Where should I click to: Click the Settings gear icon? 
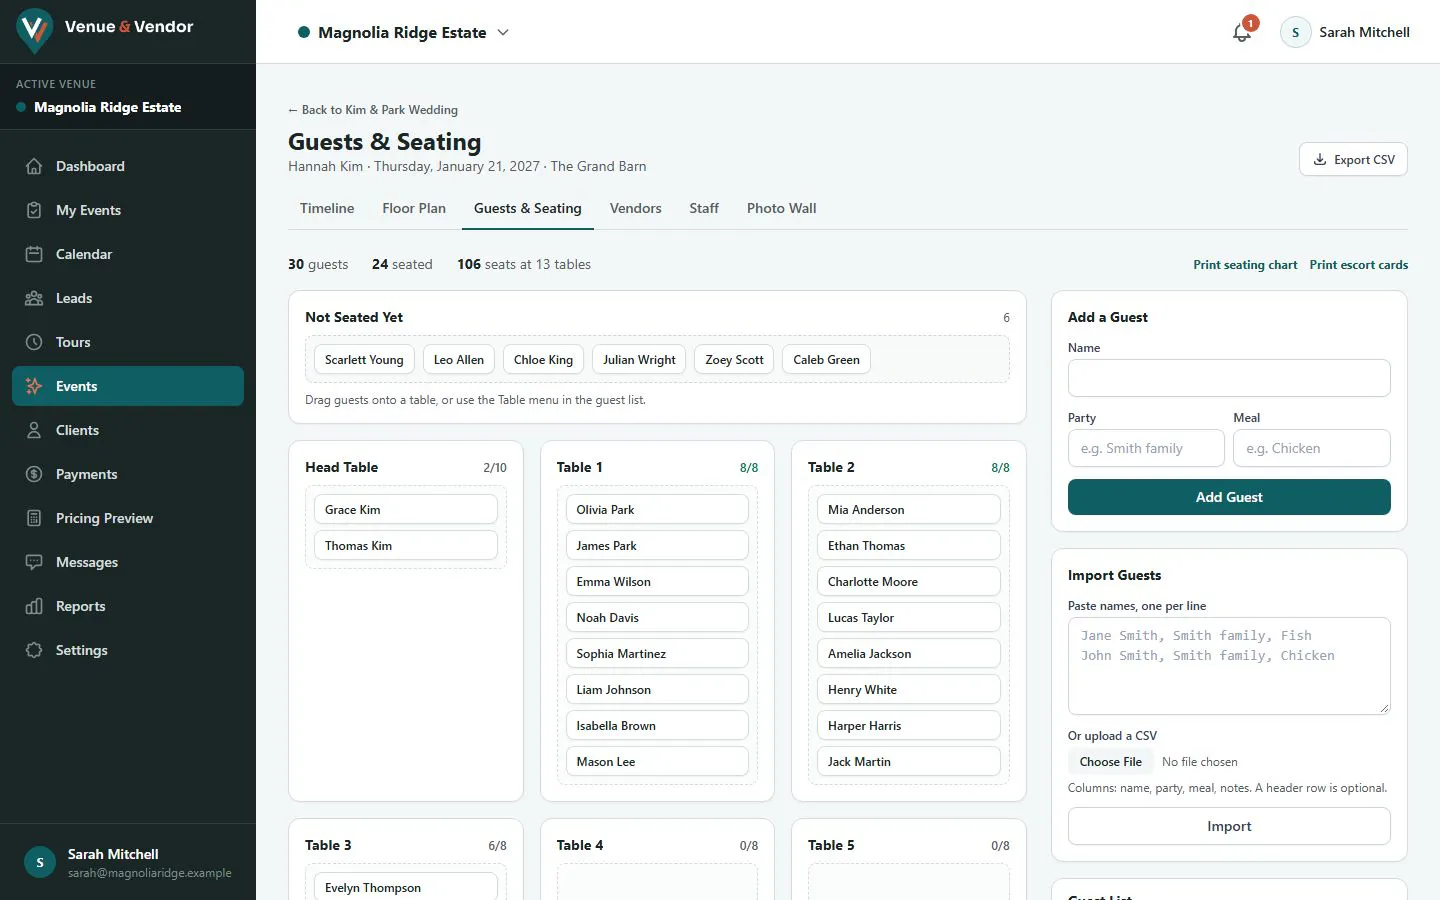[34, 650]
